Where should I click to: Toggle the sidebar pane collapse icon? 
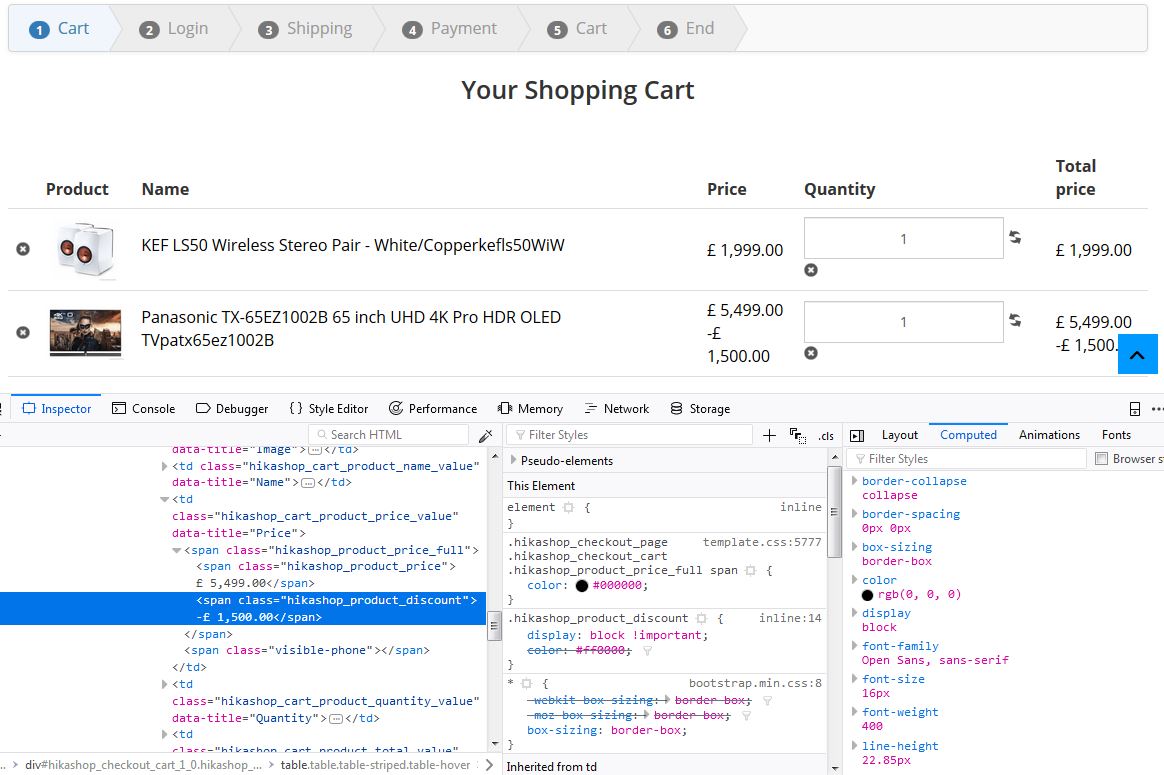pos(856,435)
